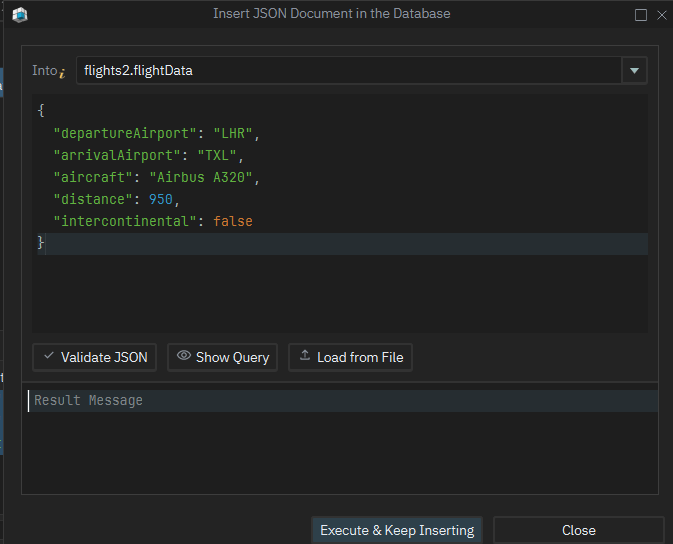673x544 pixels.
Task: Click Execute & Keep Inserting button
Action: 397,530
